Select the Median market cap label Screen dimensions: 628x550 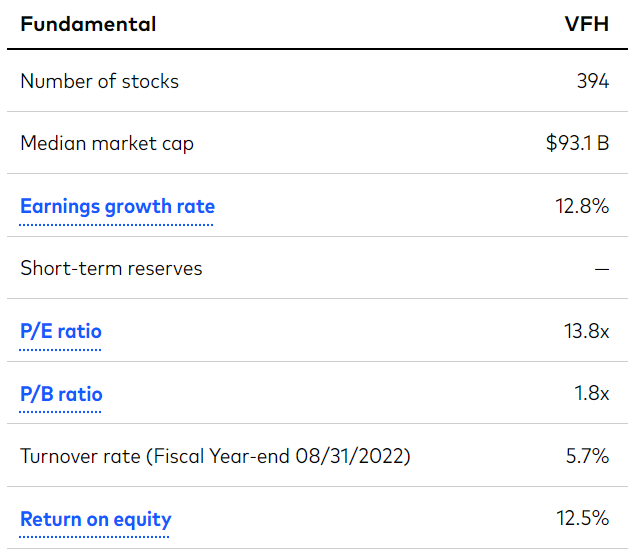107,143
